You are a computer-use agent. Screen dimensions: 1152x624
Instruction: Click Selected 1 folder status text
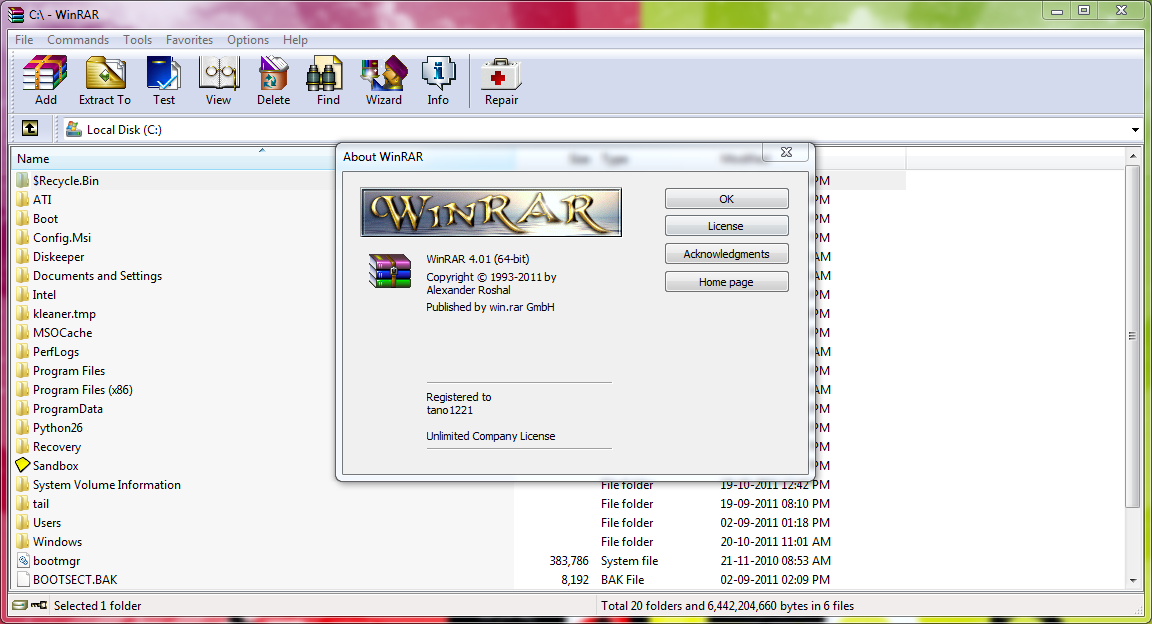[97, 606]
